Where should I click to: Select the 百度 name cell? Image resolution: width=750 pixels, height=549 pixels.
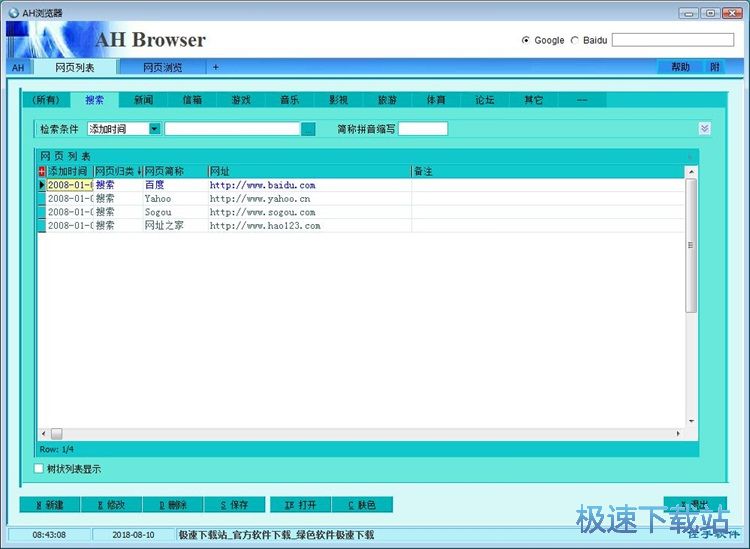point(175,185)
